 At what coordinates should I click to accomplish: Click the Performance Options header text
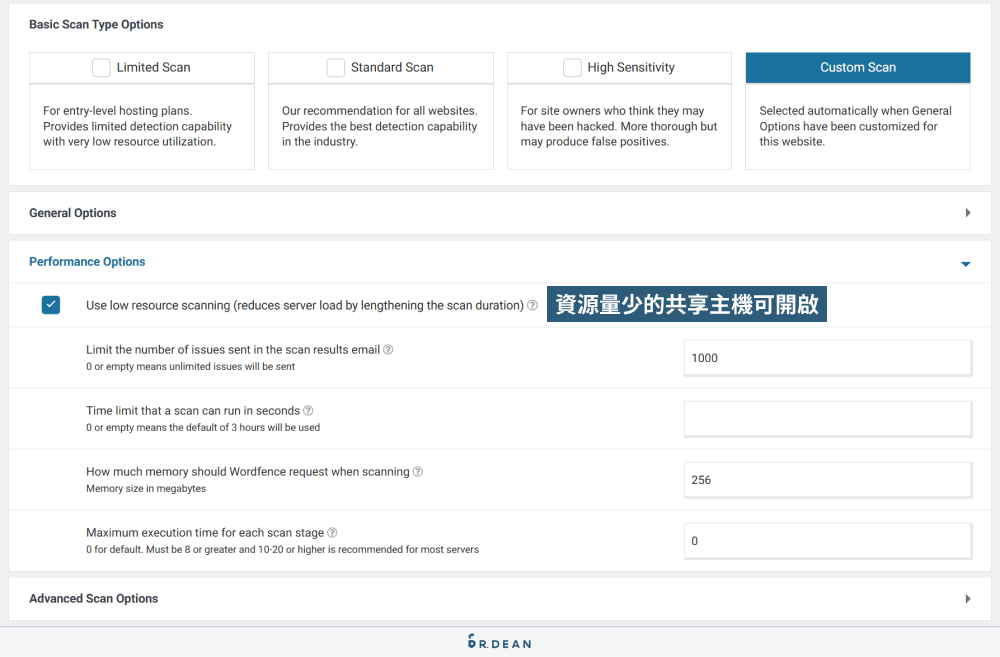(x=87, y=261)
